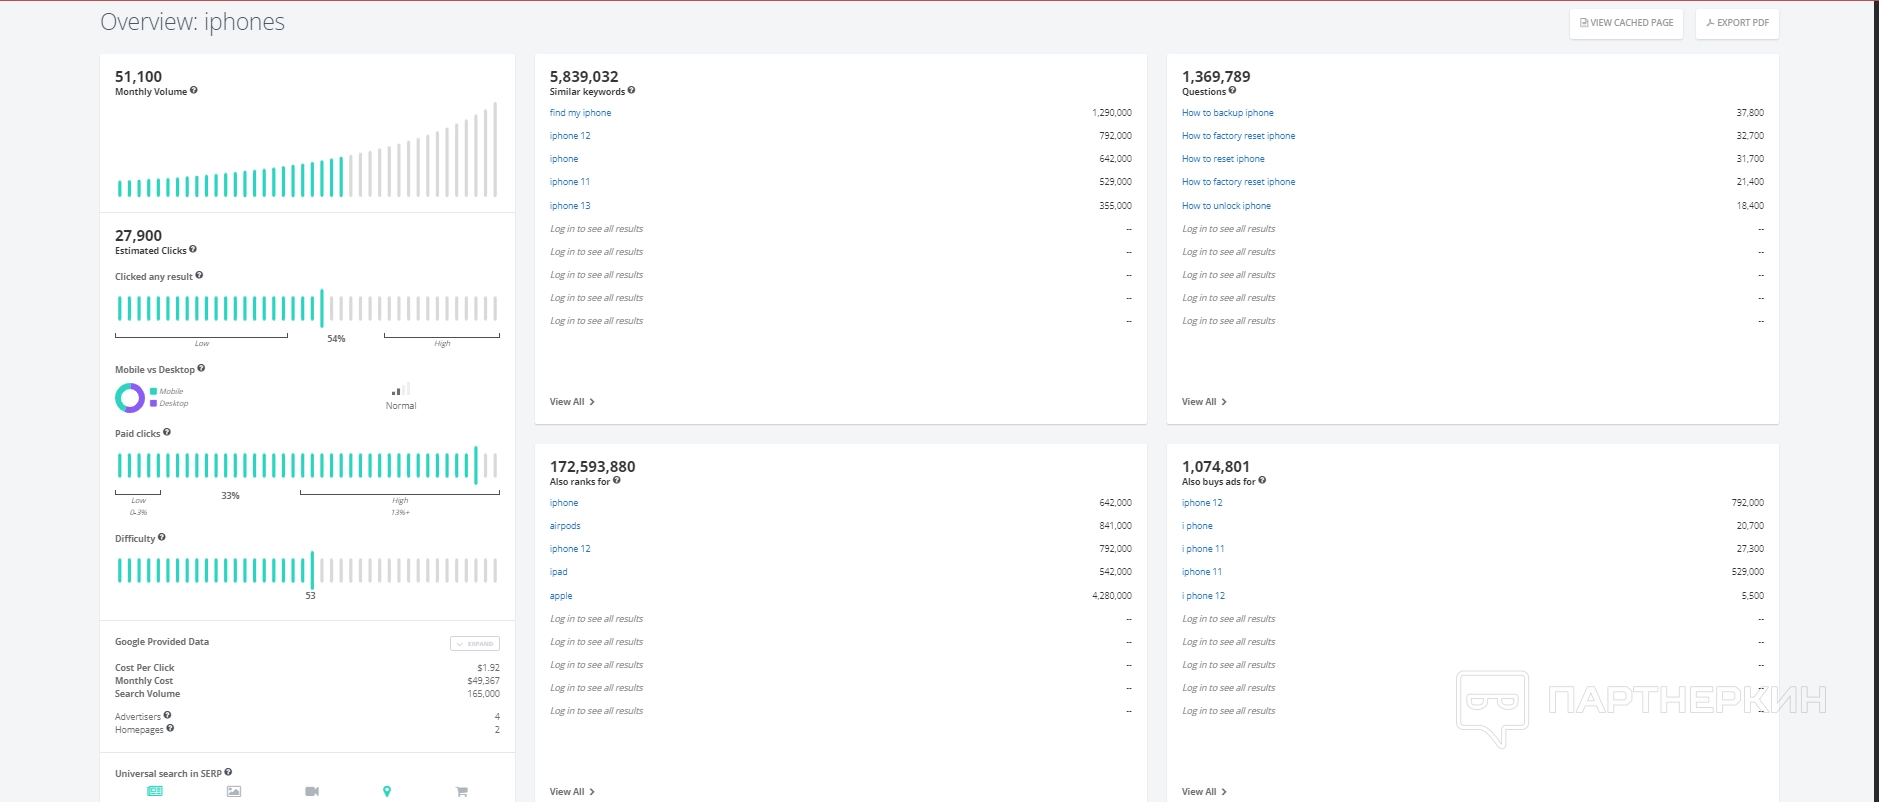Click the help icon beside Also buys ads for

click(x=1262, y=480)
